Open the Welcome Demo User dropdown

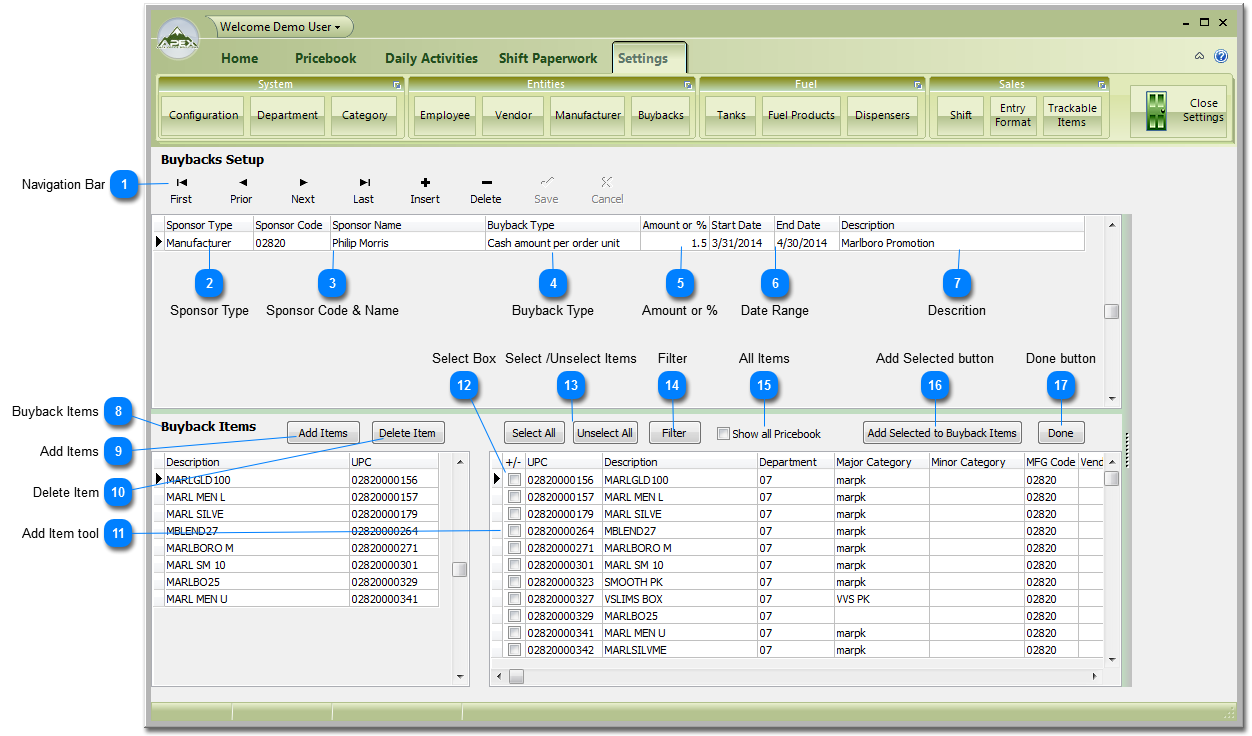280,27
